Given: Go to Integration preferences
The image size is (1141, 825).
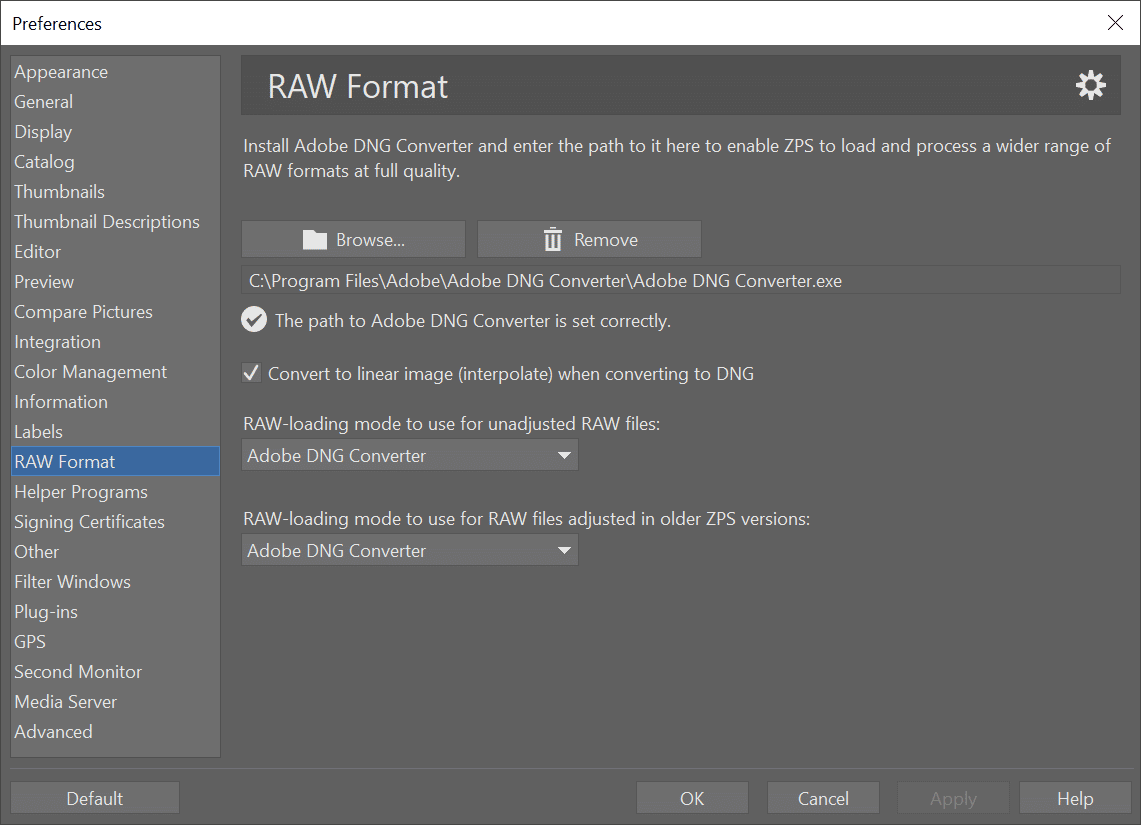Looking at the screenshot, I should tap(115, 342).
